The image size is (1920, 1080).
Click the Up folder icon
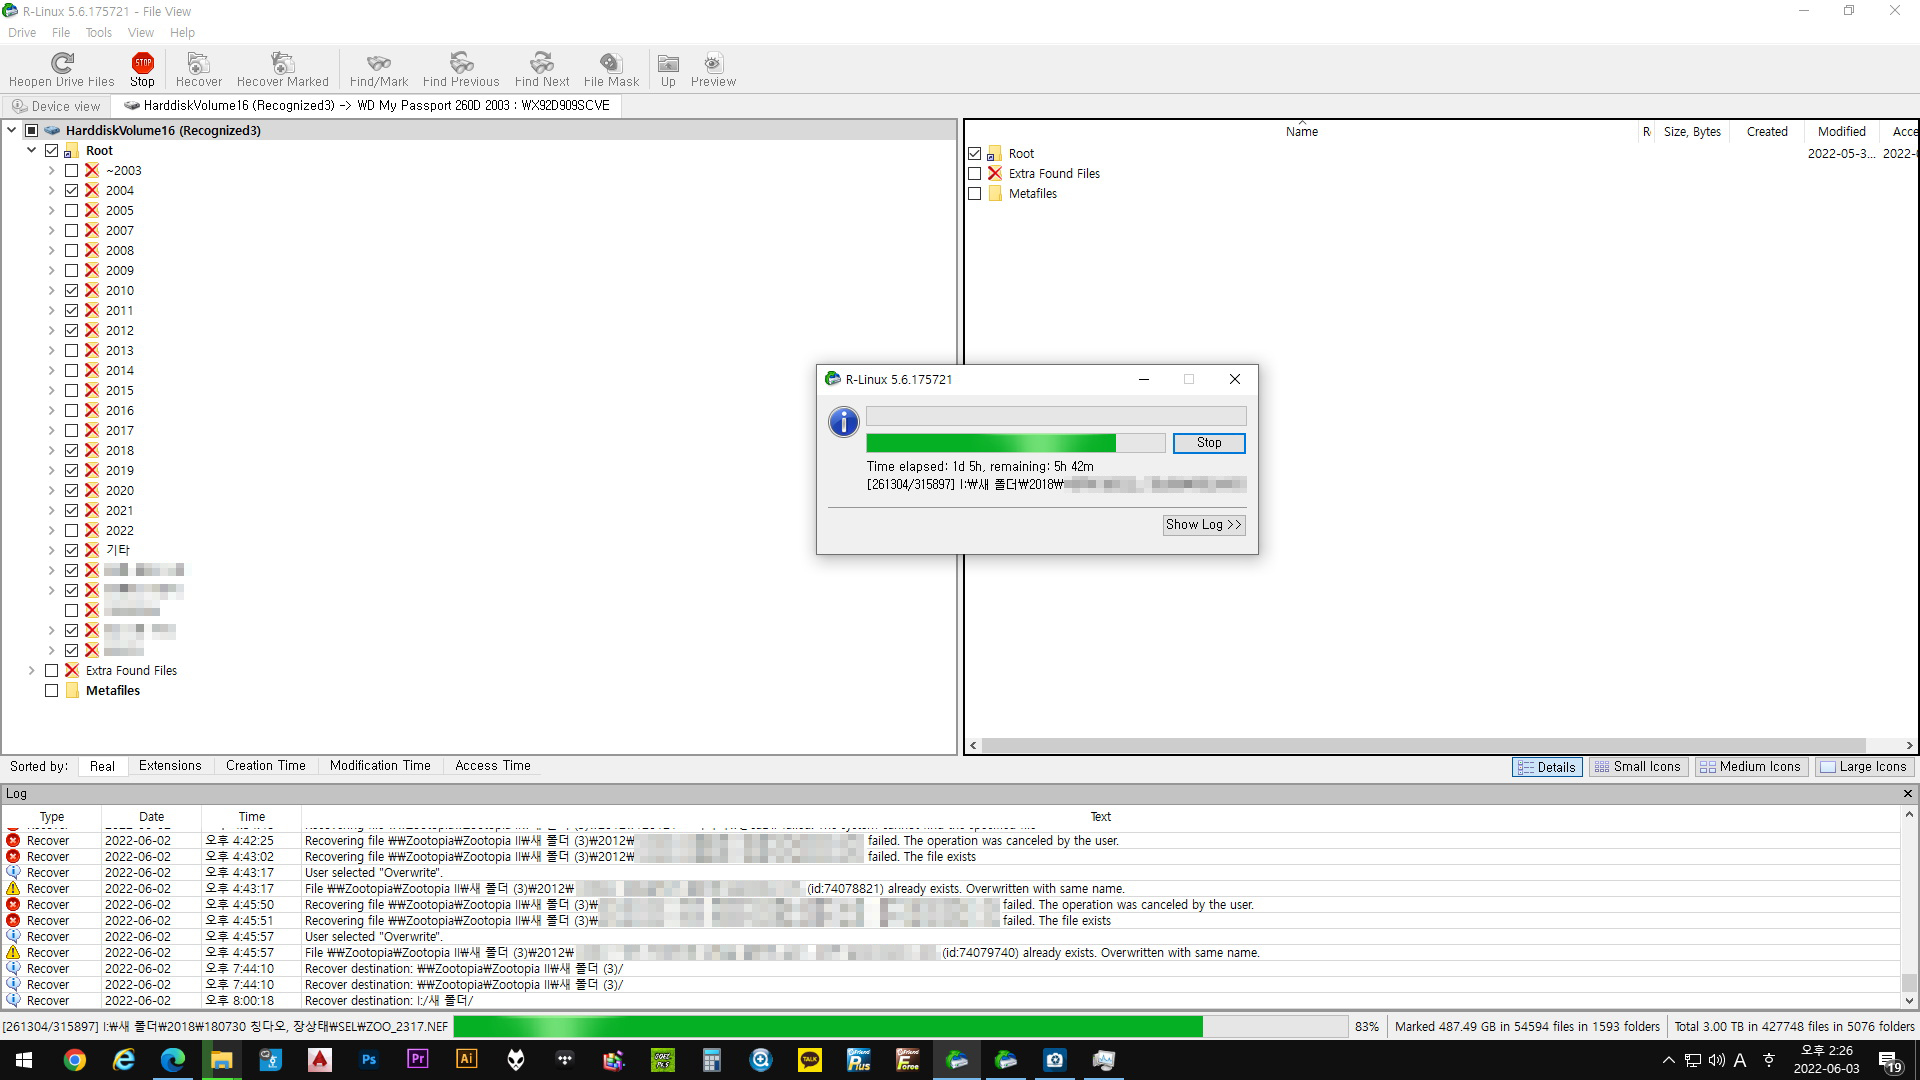click(668, 64)
